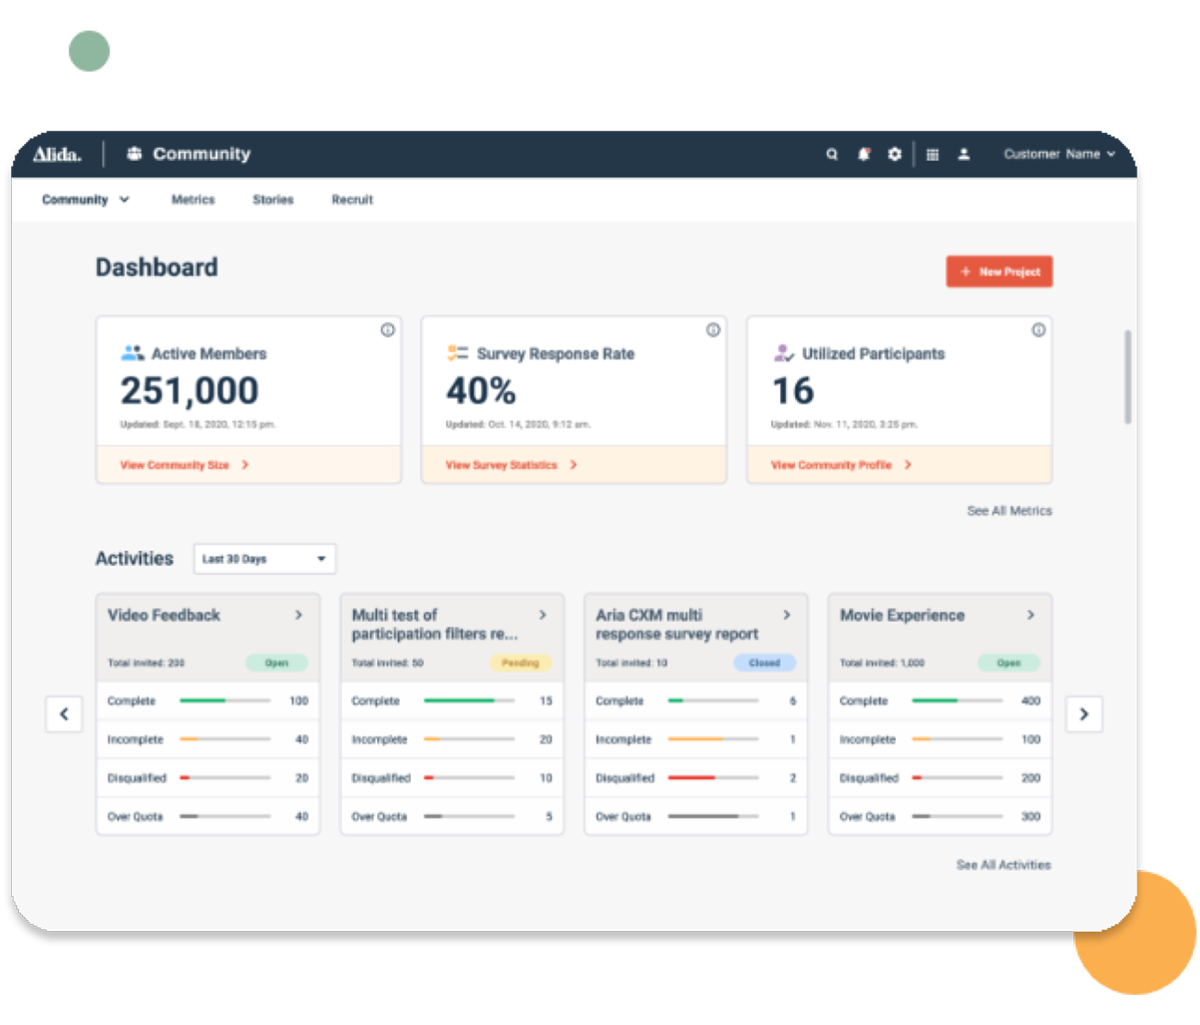Click See All Activities link

point(1003,865)
